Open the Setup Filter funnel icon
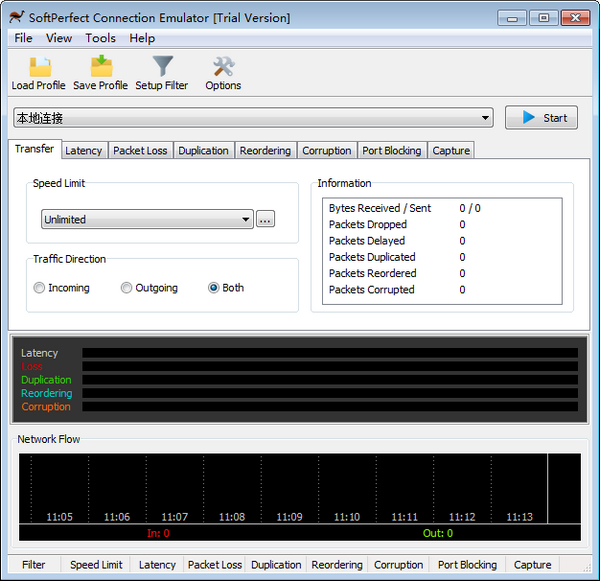 click(x=163, y=66)
